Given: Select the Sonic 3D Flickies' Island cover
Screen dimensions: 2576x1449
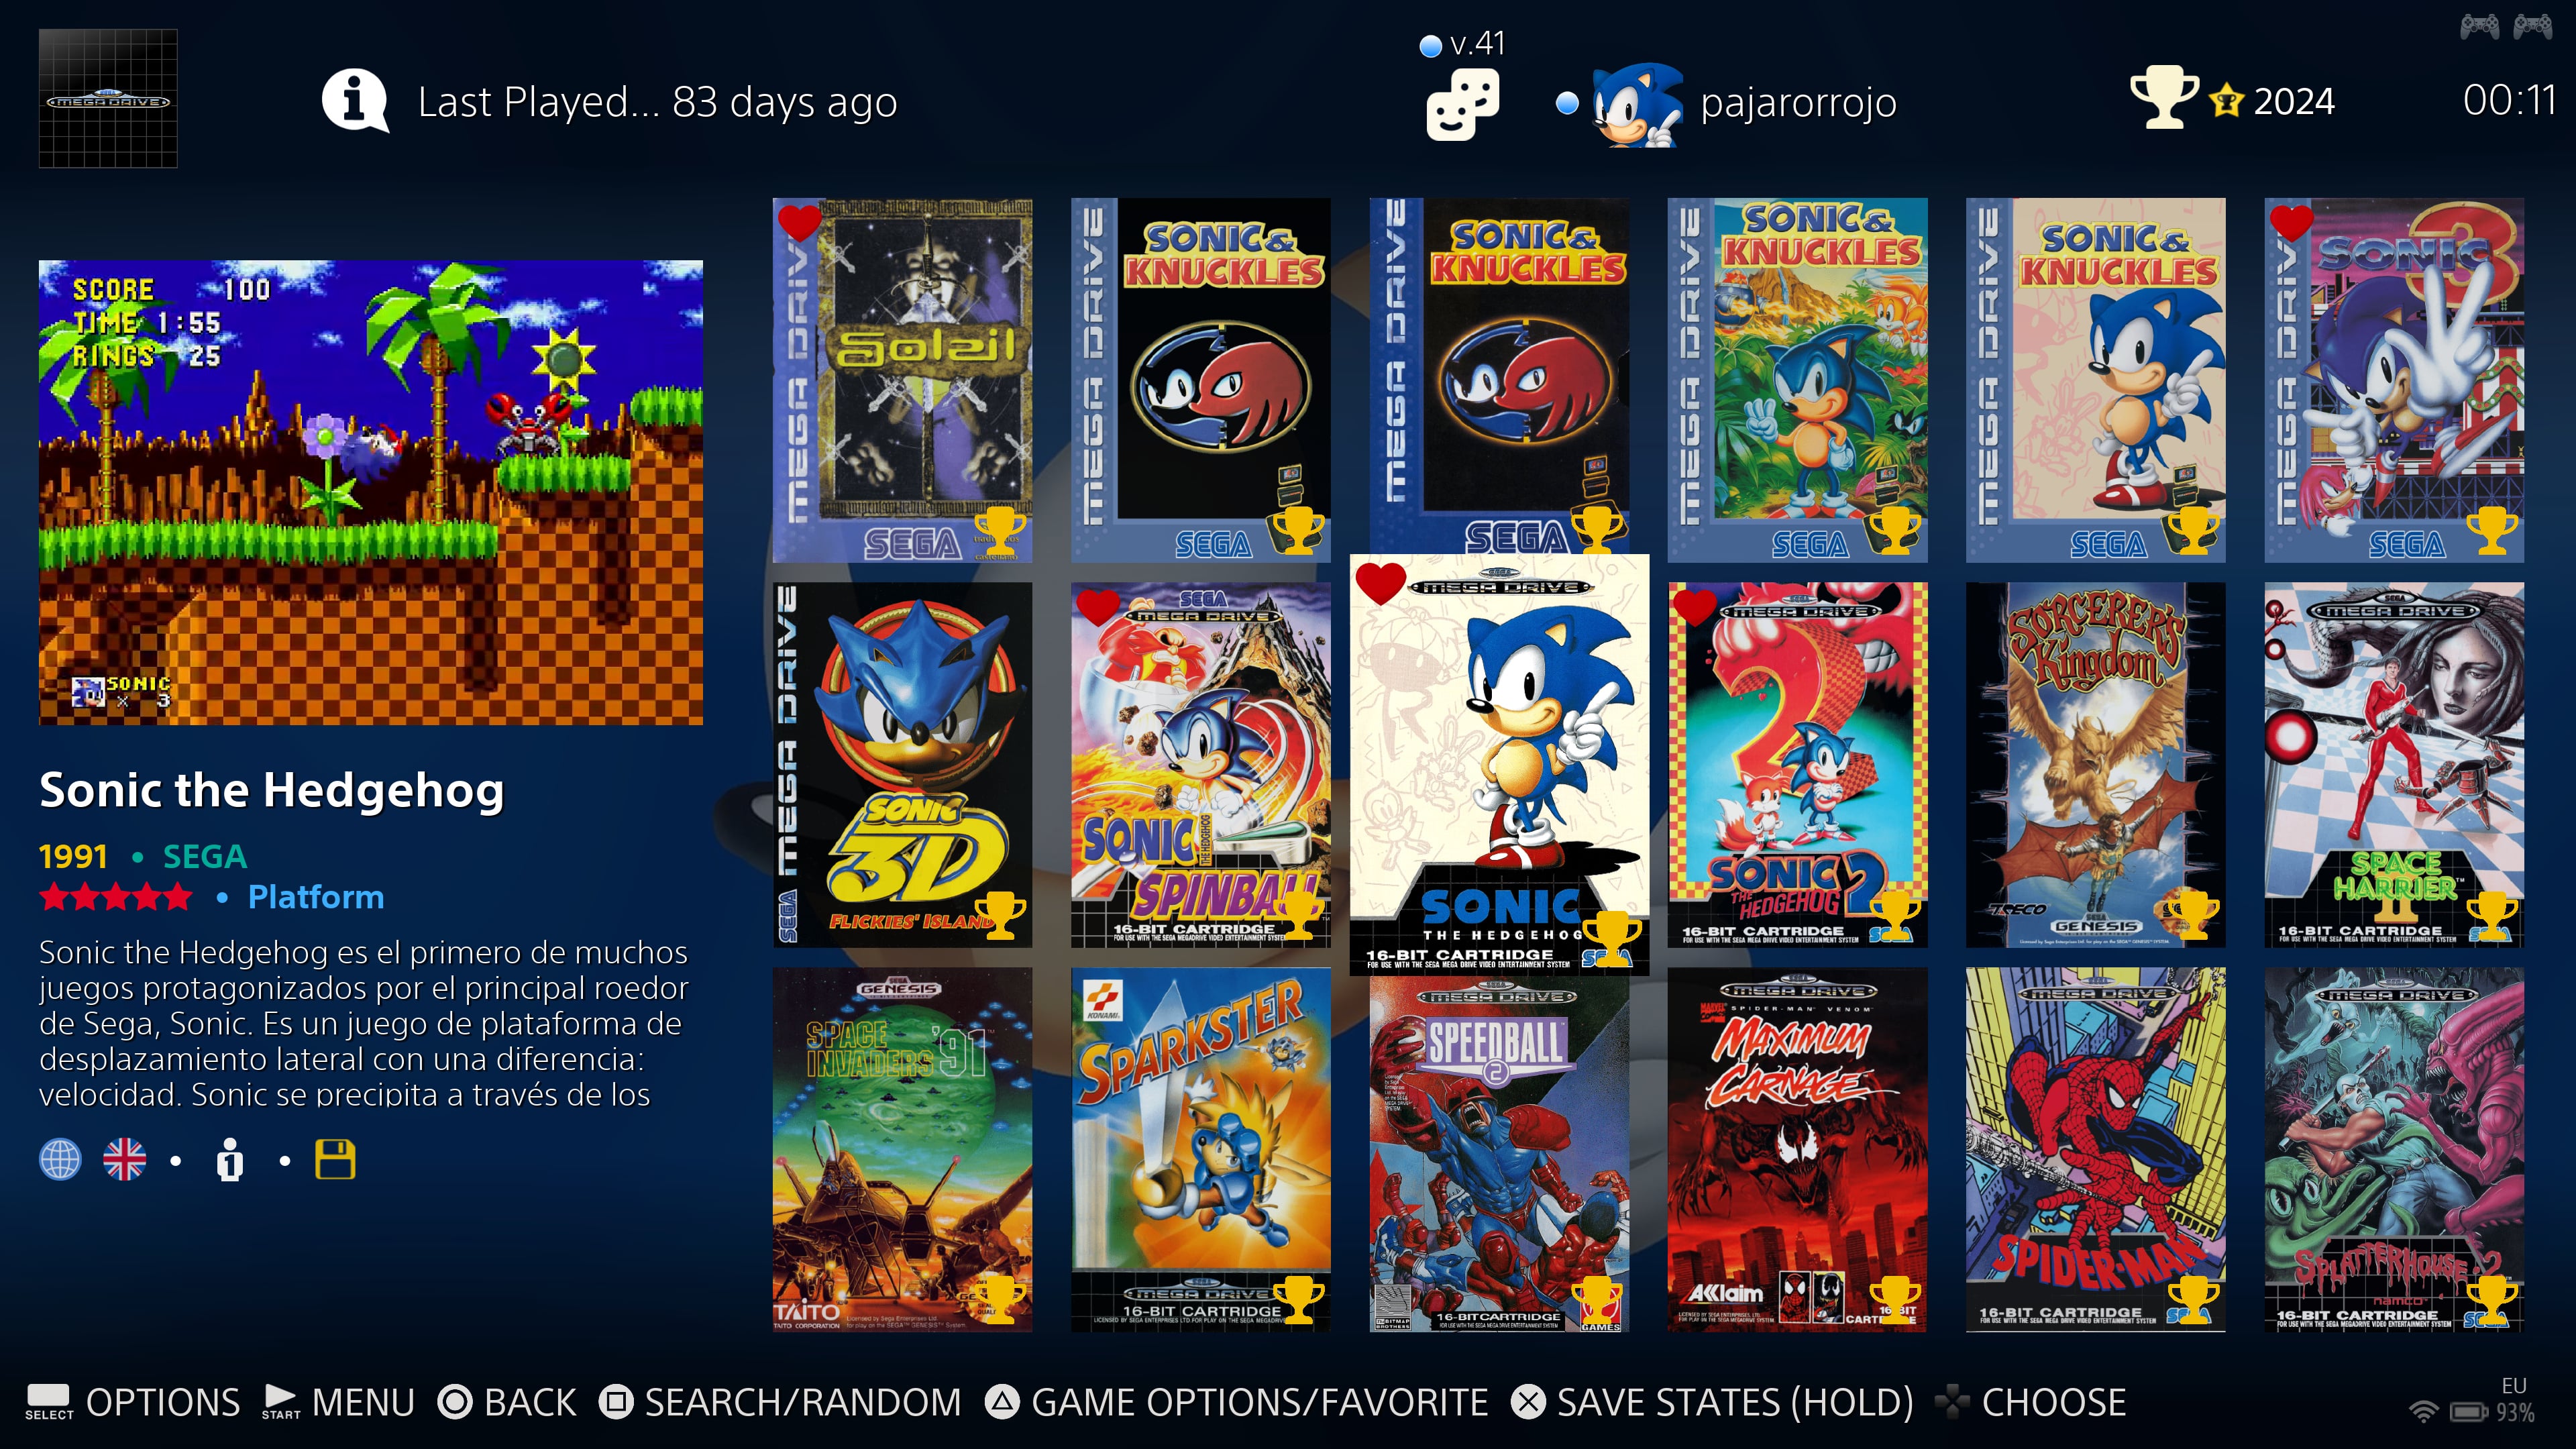Looking at the screenshot, I should pos(902,765).
